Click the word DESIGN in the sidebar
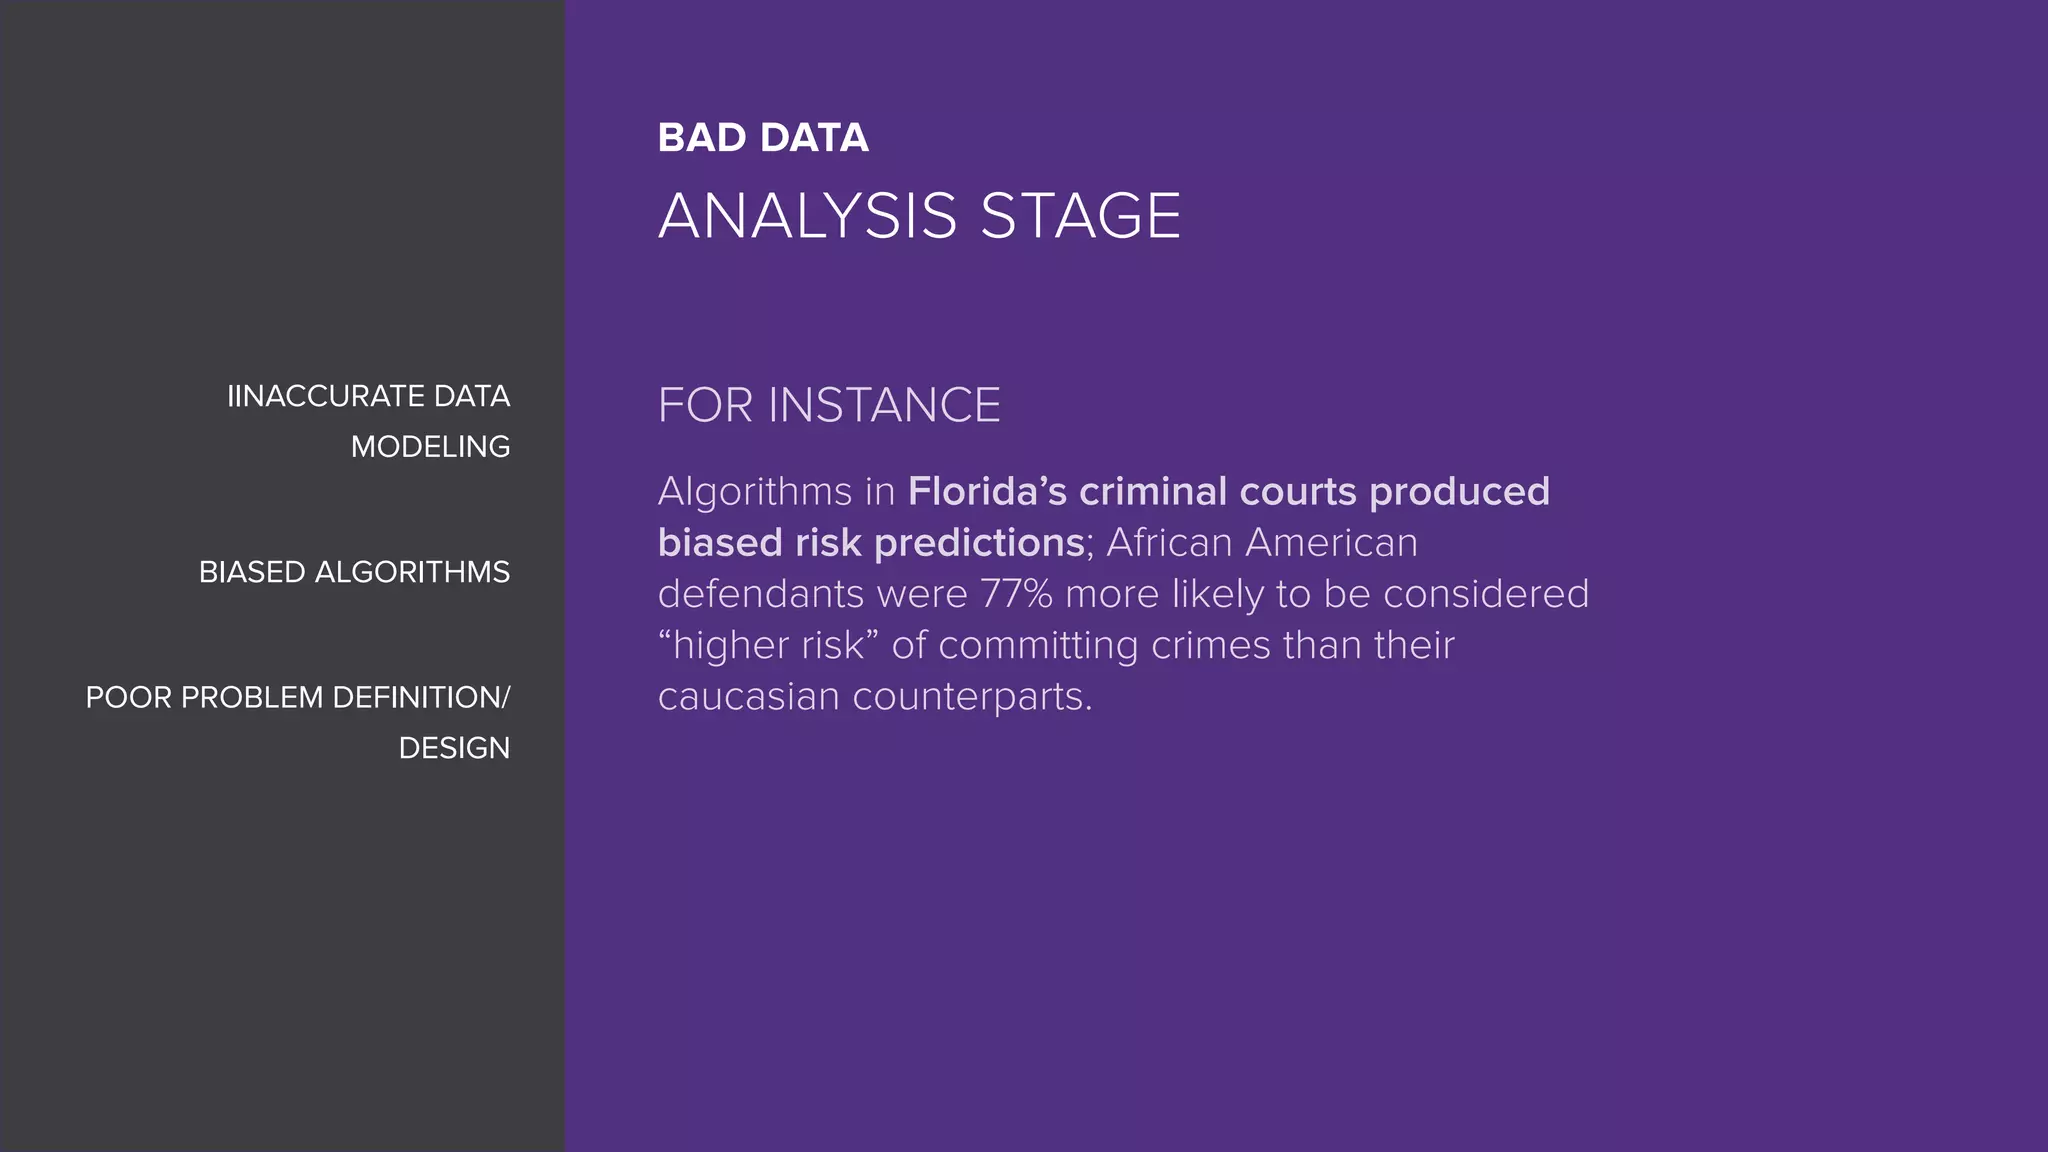Viewport: 2048px width, 1152px height. click(x=454, y=748)
